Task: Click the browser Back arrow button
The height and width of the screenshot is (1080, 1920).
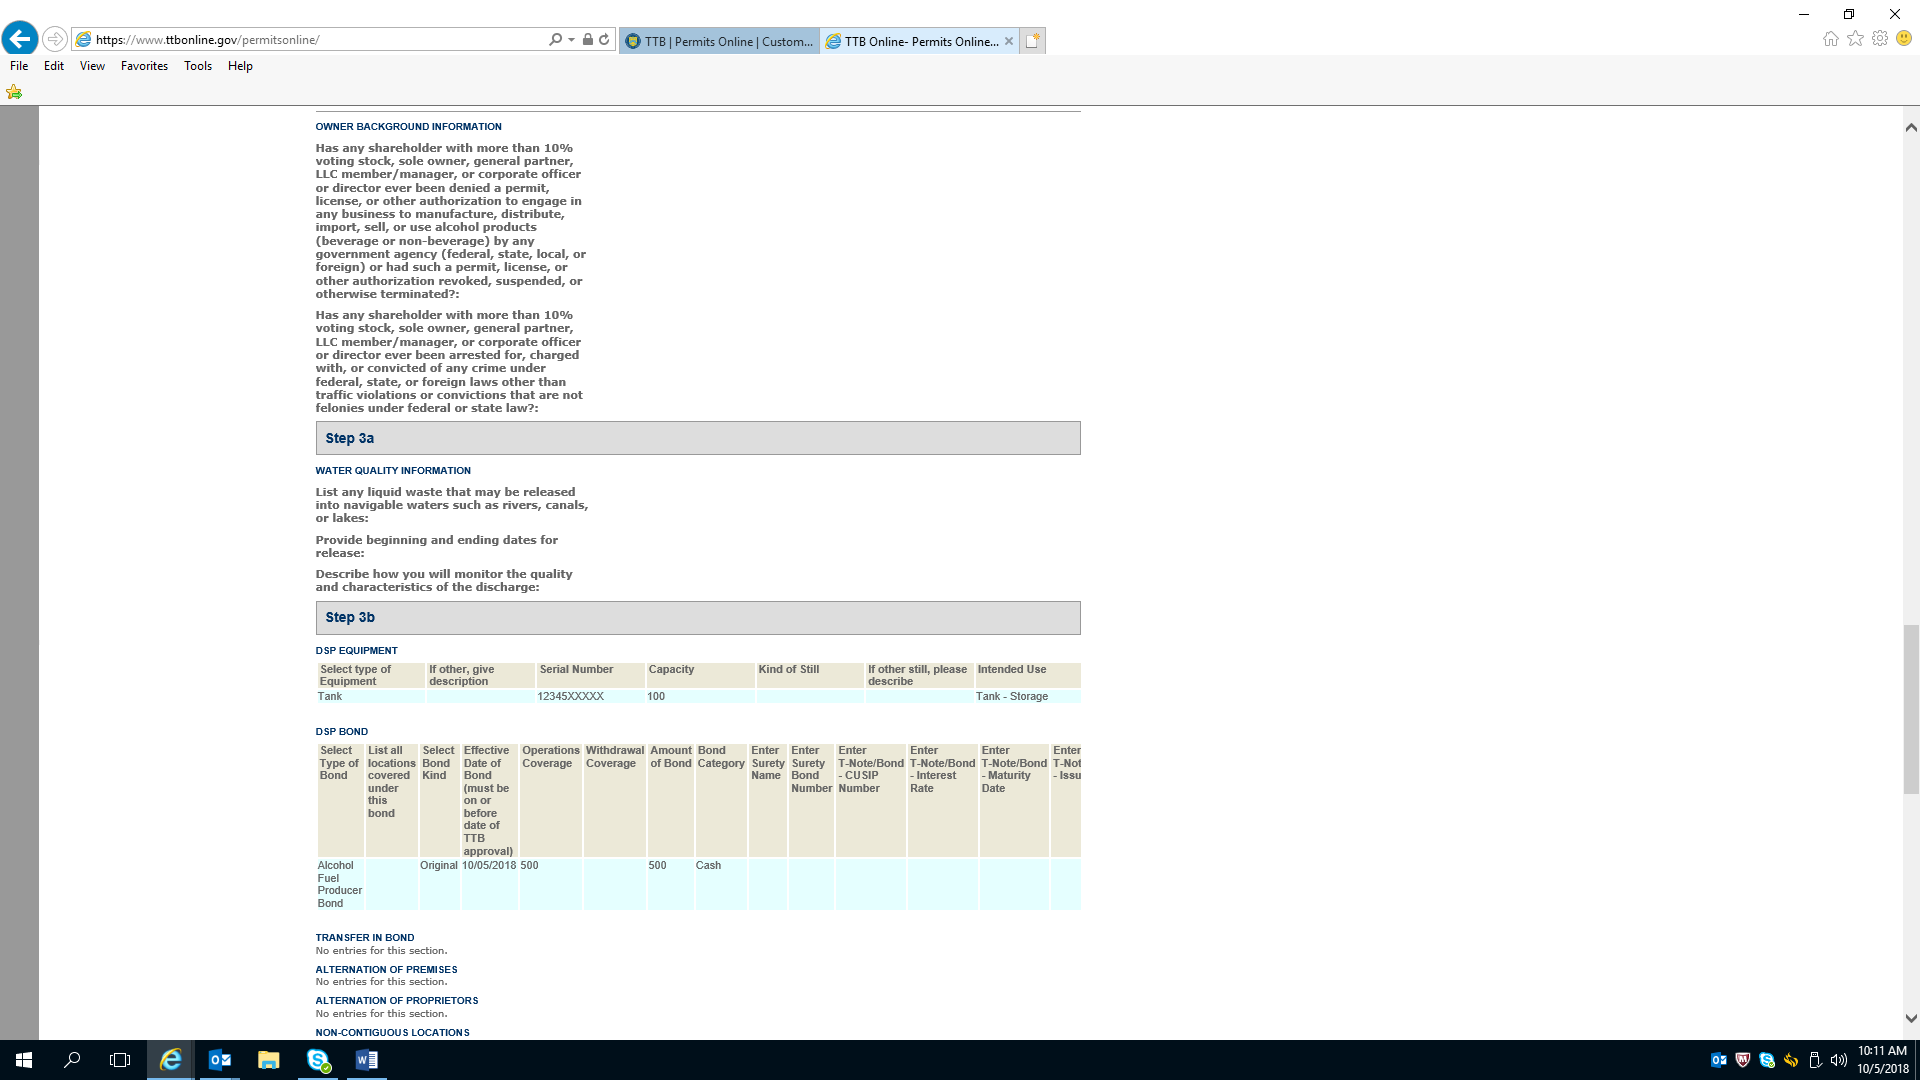Action: coord(19,39)
